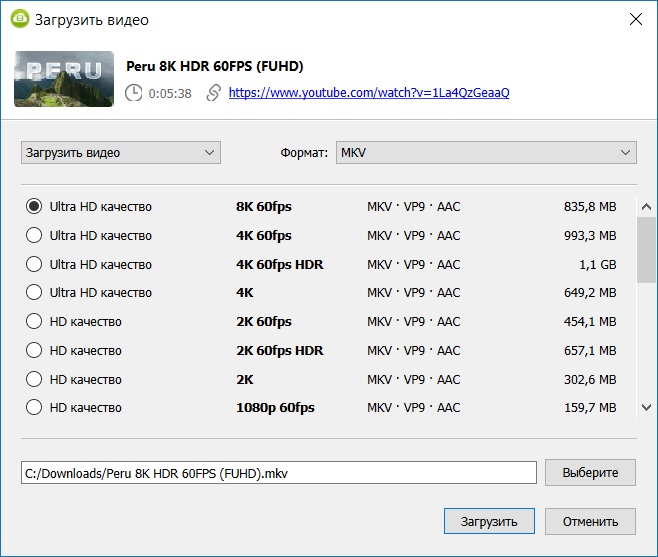Click the clock duration icon
This screenshot has height=557, width=658.
coord(134,93)
